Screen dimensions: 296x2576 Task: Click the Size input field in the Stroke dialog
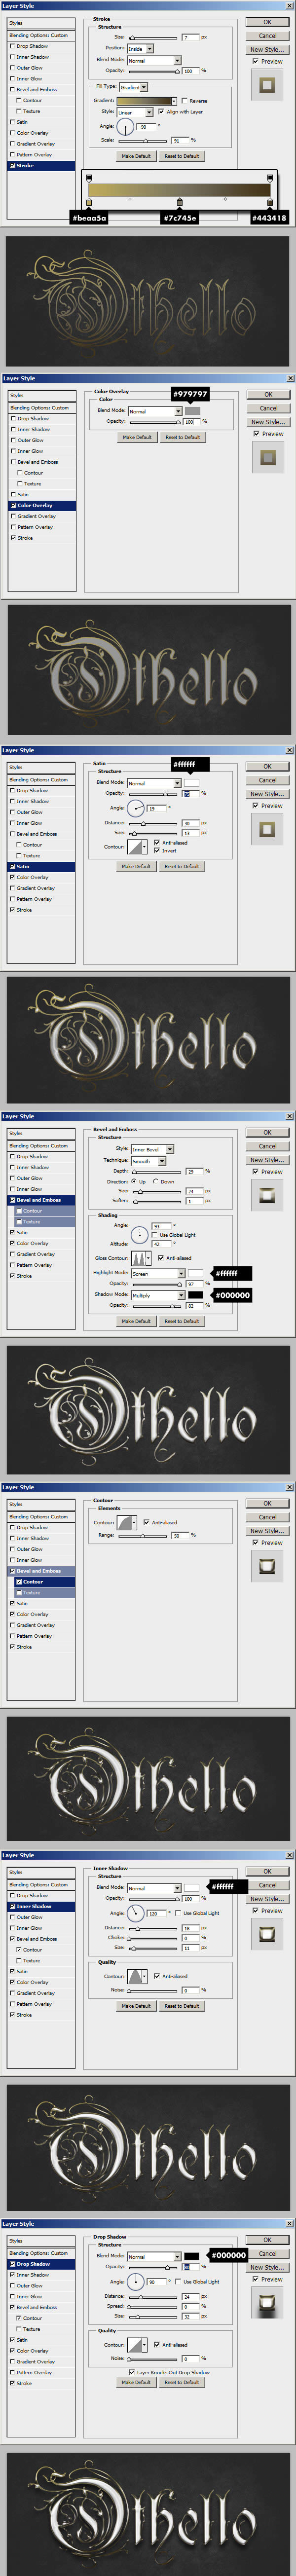[x=190, y=38]
